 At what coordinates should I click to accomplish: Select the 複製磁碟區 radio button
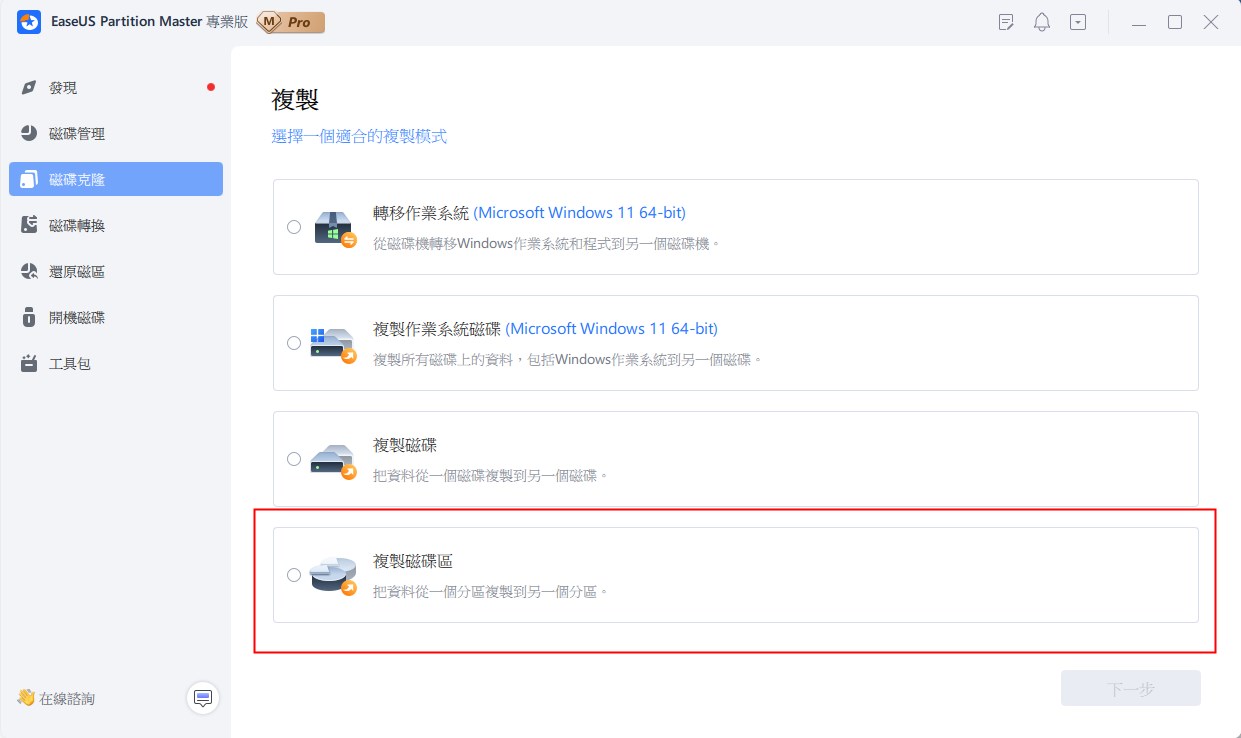click(x=294, y=575)
